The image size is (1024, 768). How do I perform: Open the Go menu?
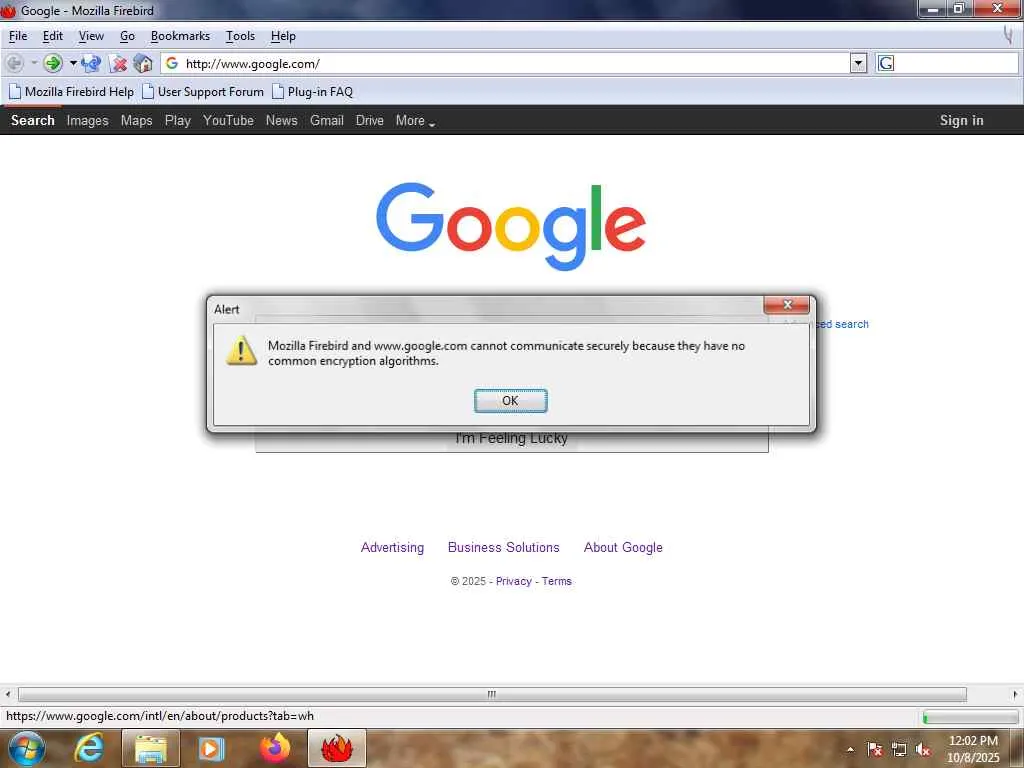coord(127,36)
